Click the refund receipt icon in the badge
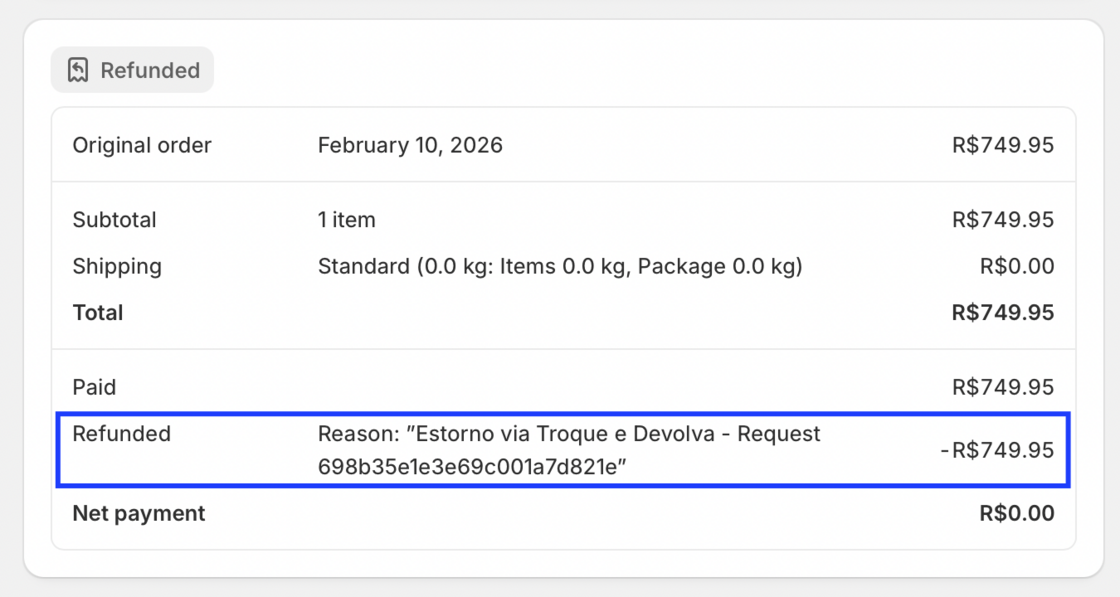1120x597 pixels. coord(78,70)
